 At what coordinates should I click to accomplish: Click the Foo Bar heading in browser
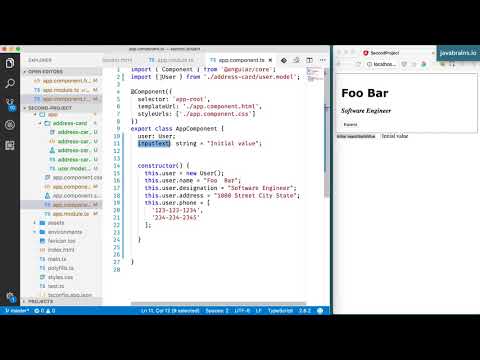(365, 93)
